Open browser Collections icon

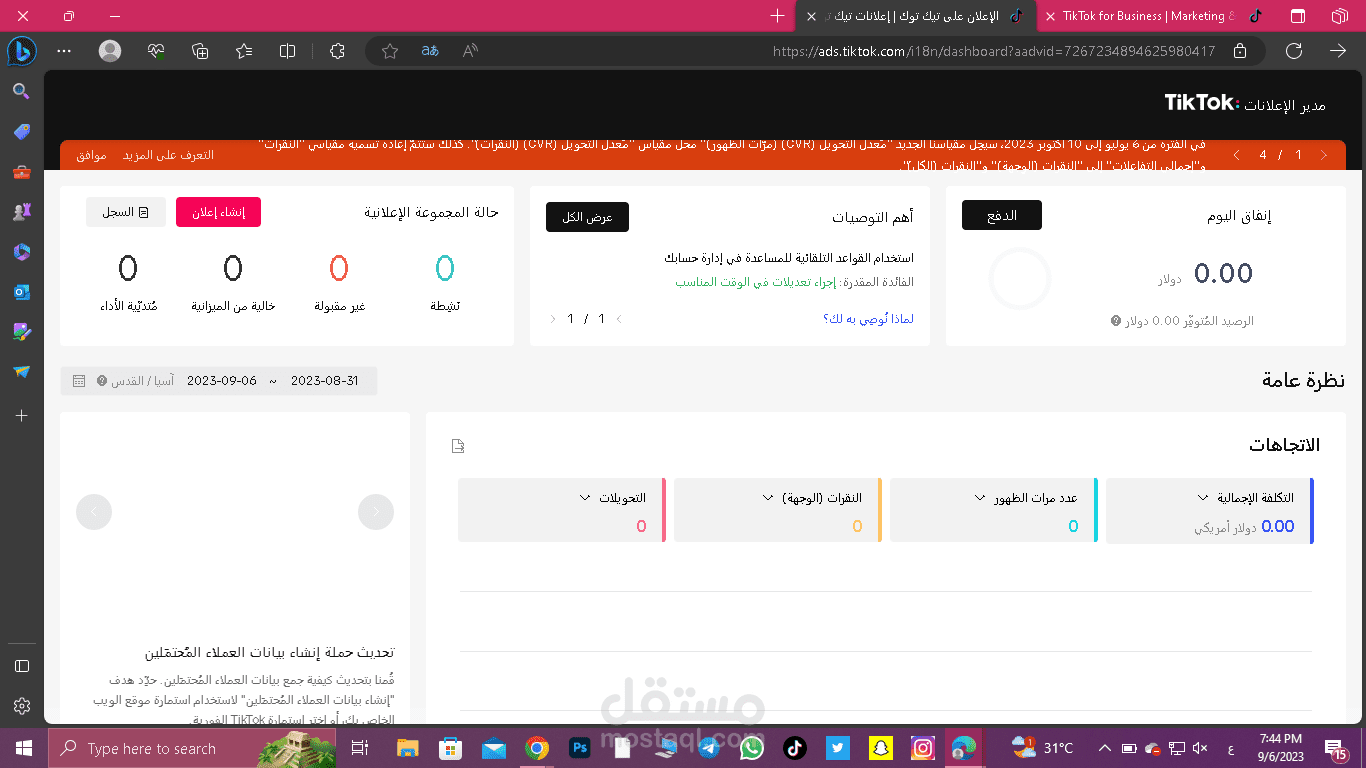point(200,51)
